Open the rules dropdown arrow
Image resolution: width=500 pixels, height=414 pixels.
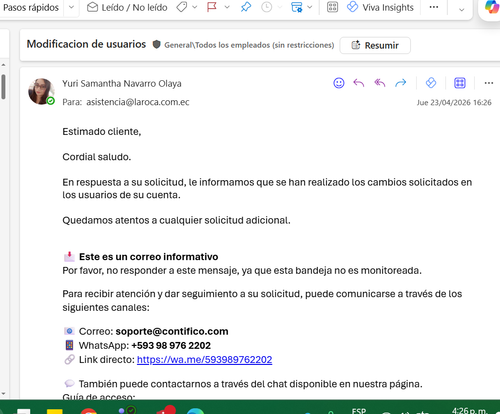[310, 7]
